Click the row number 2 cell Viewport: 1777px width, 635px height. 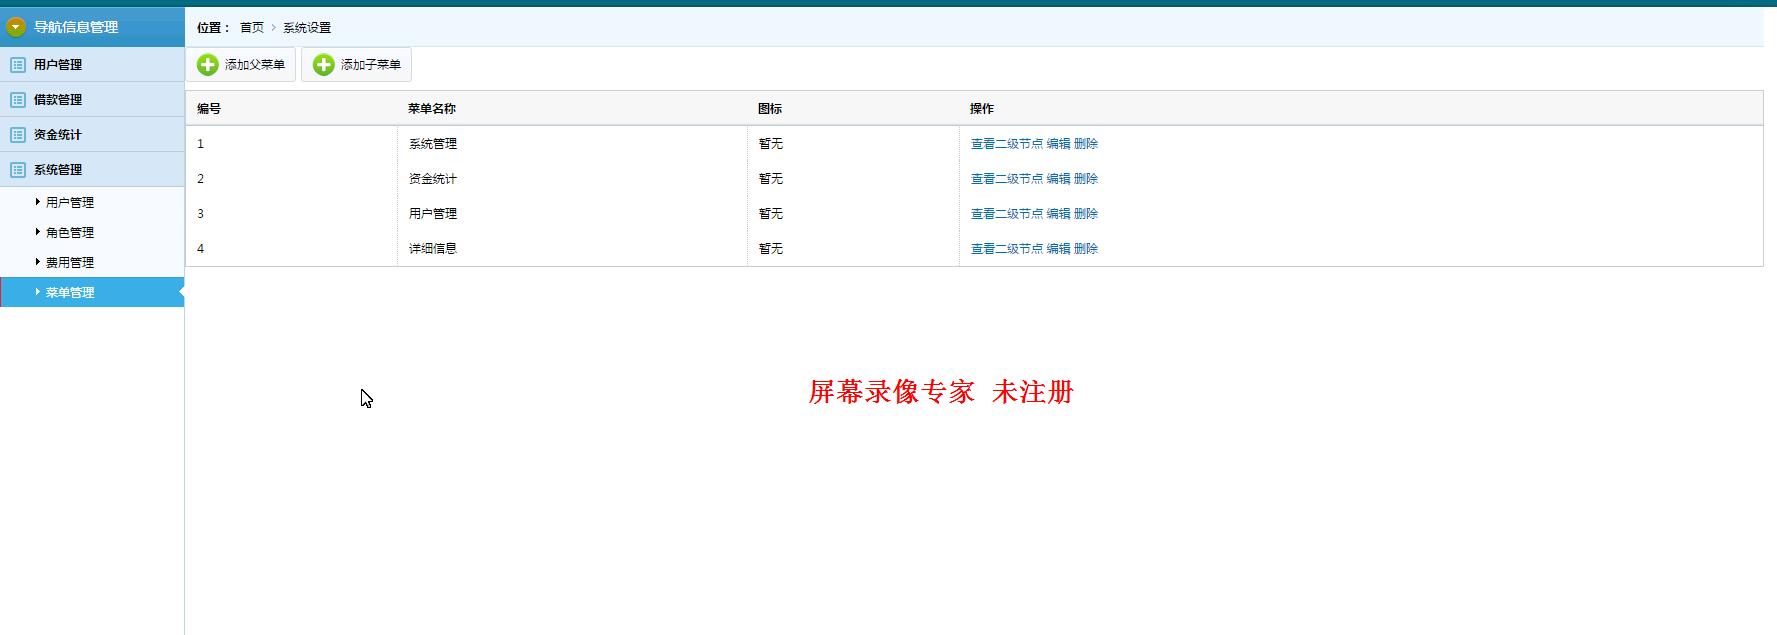pyautogui.click(x=200, y=179)
